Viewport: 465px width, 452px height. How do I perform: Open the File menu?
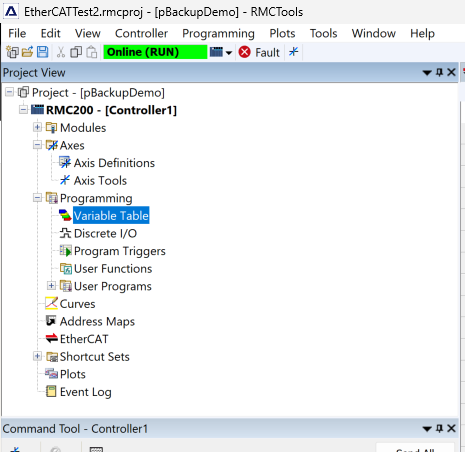[x=17, y=33]
